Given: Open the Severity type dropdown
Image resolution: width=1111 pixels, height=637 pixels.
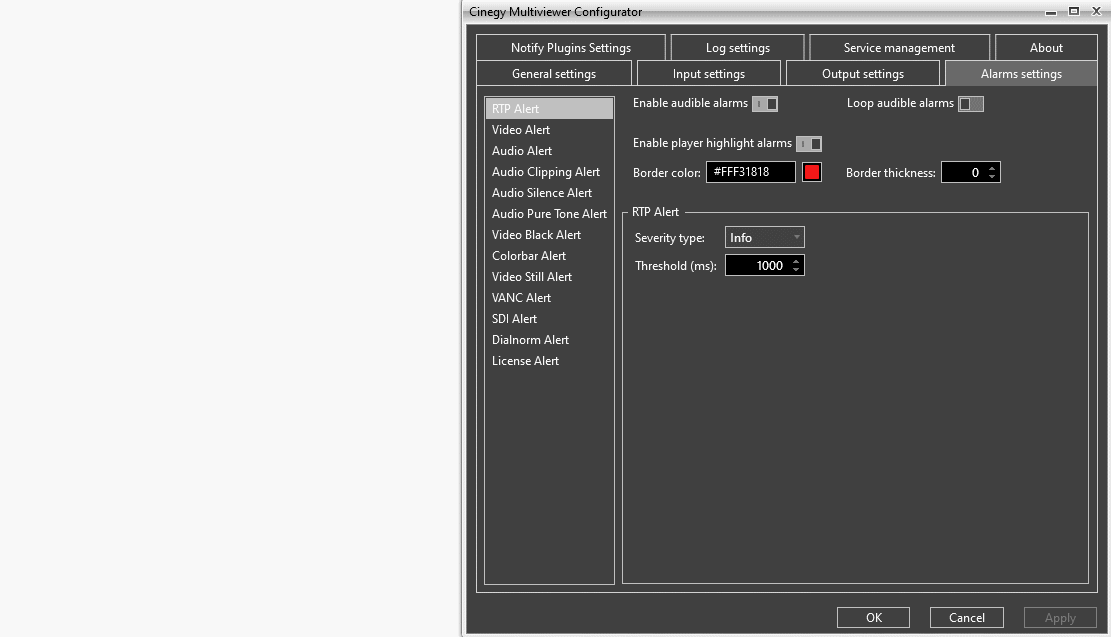Looking at the screenshot, I should tap(765, 237).
